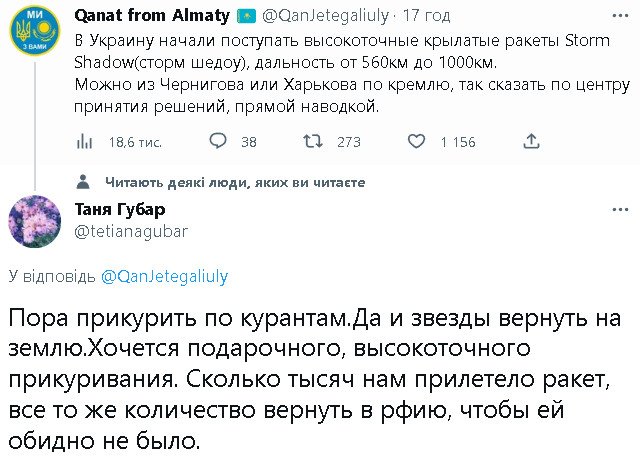The width and height of the screenshot is (640, 457).
Task: Click the 18,6 тис. views count
Action: (x=135, y=142)
